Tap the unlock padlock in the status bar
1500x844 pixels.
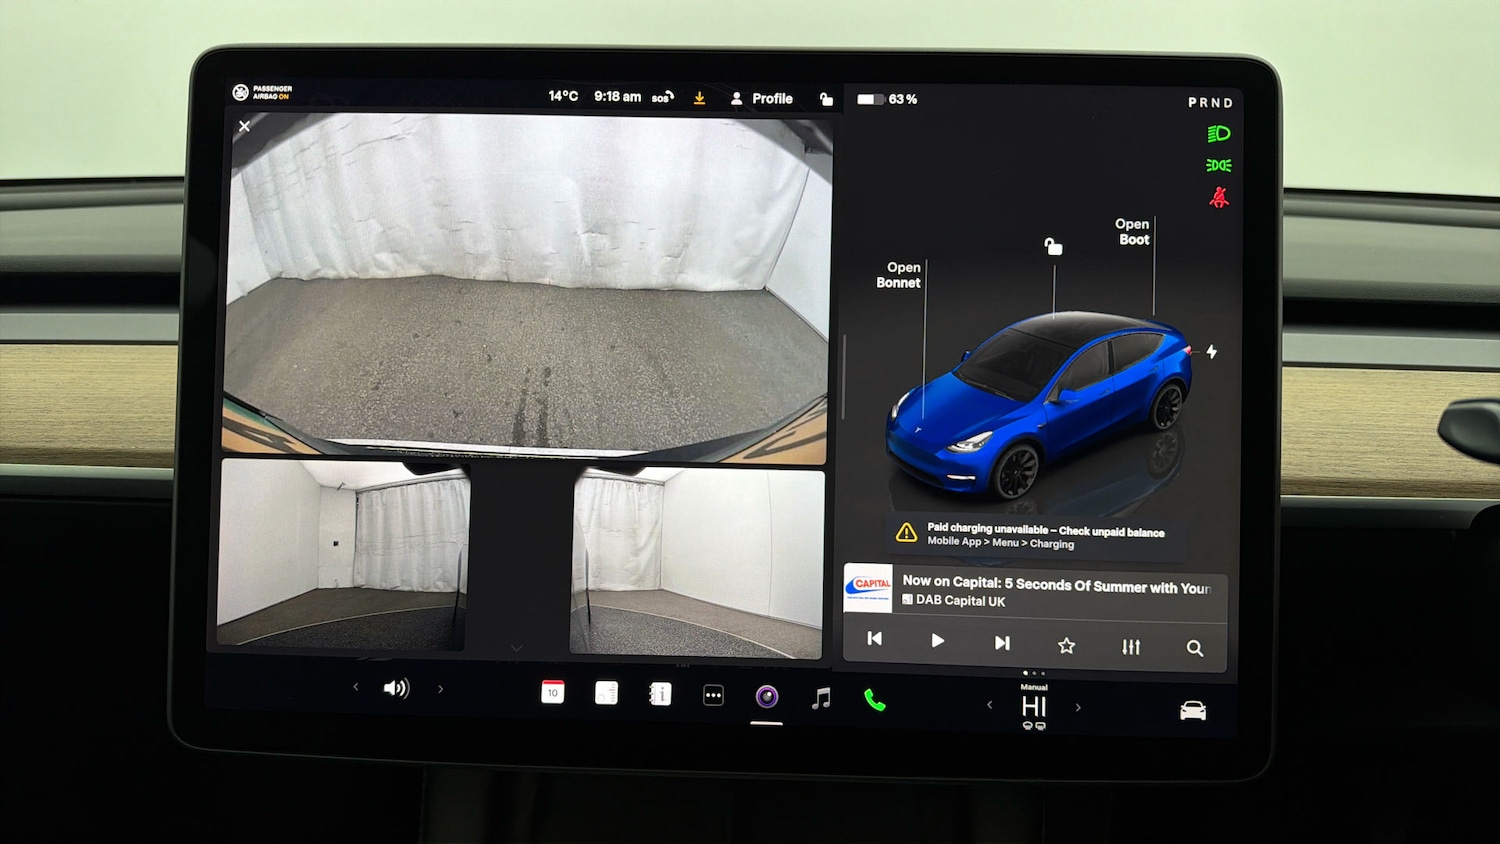tap(826, 98)
